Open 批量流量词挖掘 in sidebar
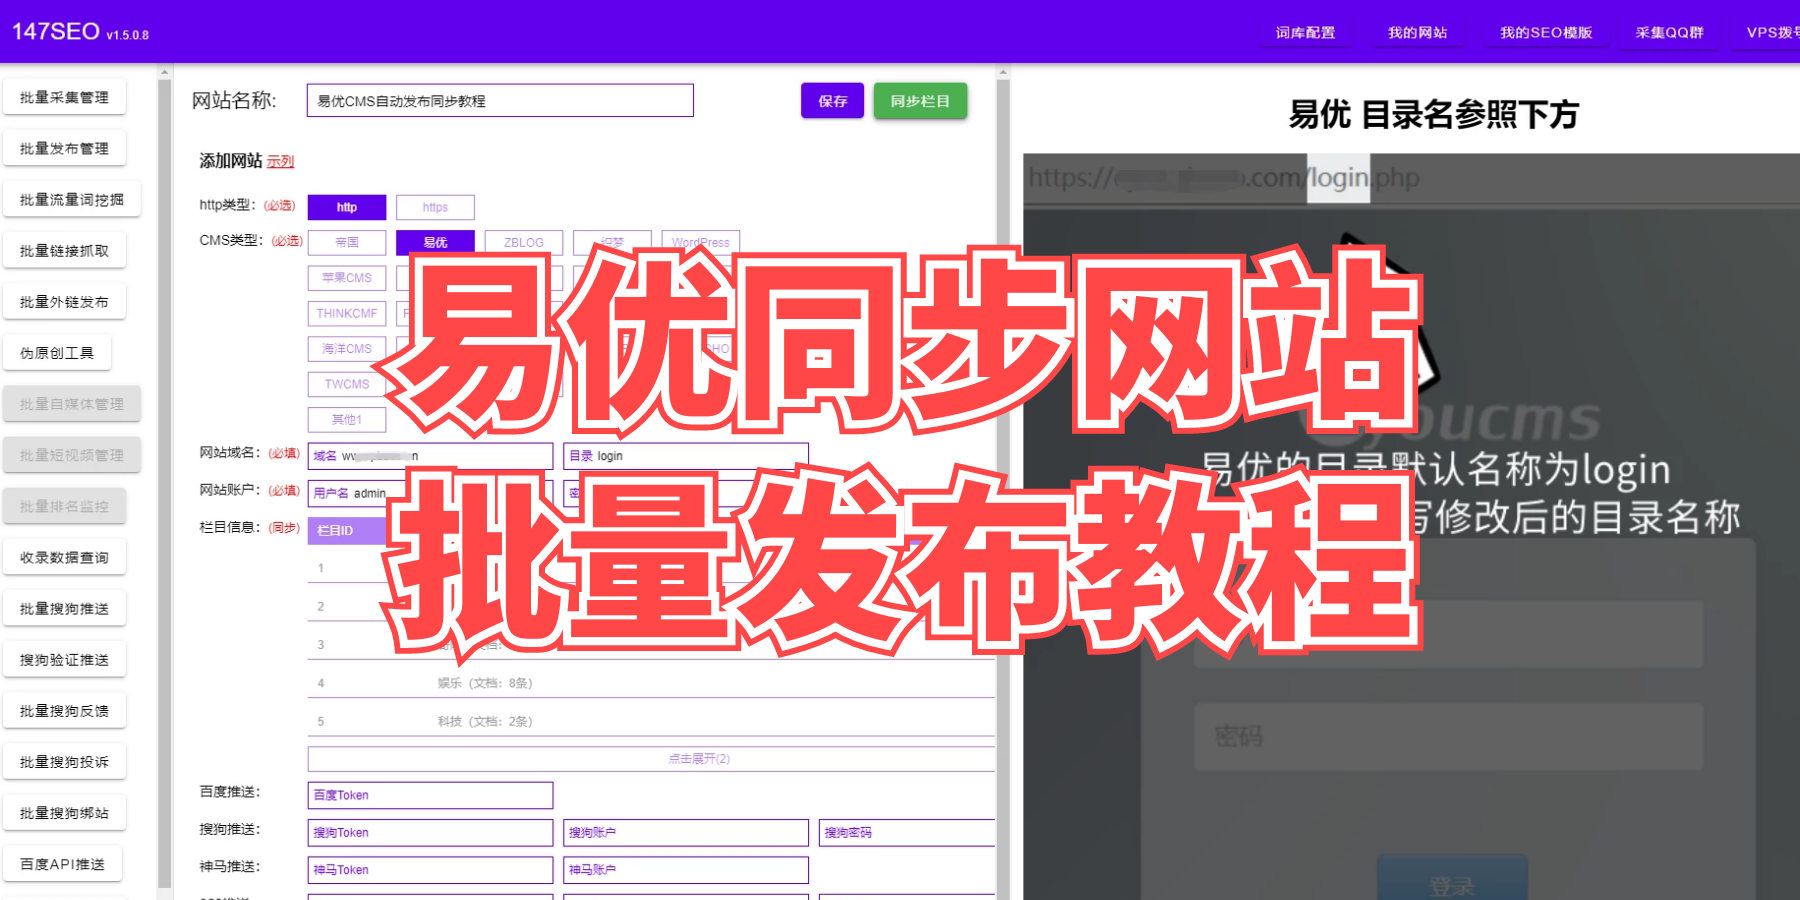The width and height of the screenshot is (1800, 900). [x=71, y=199]
